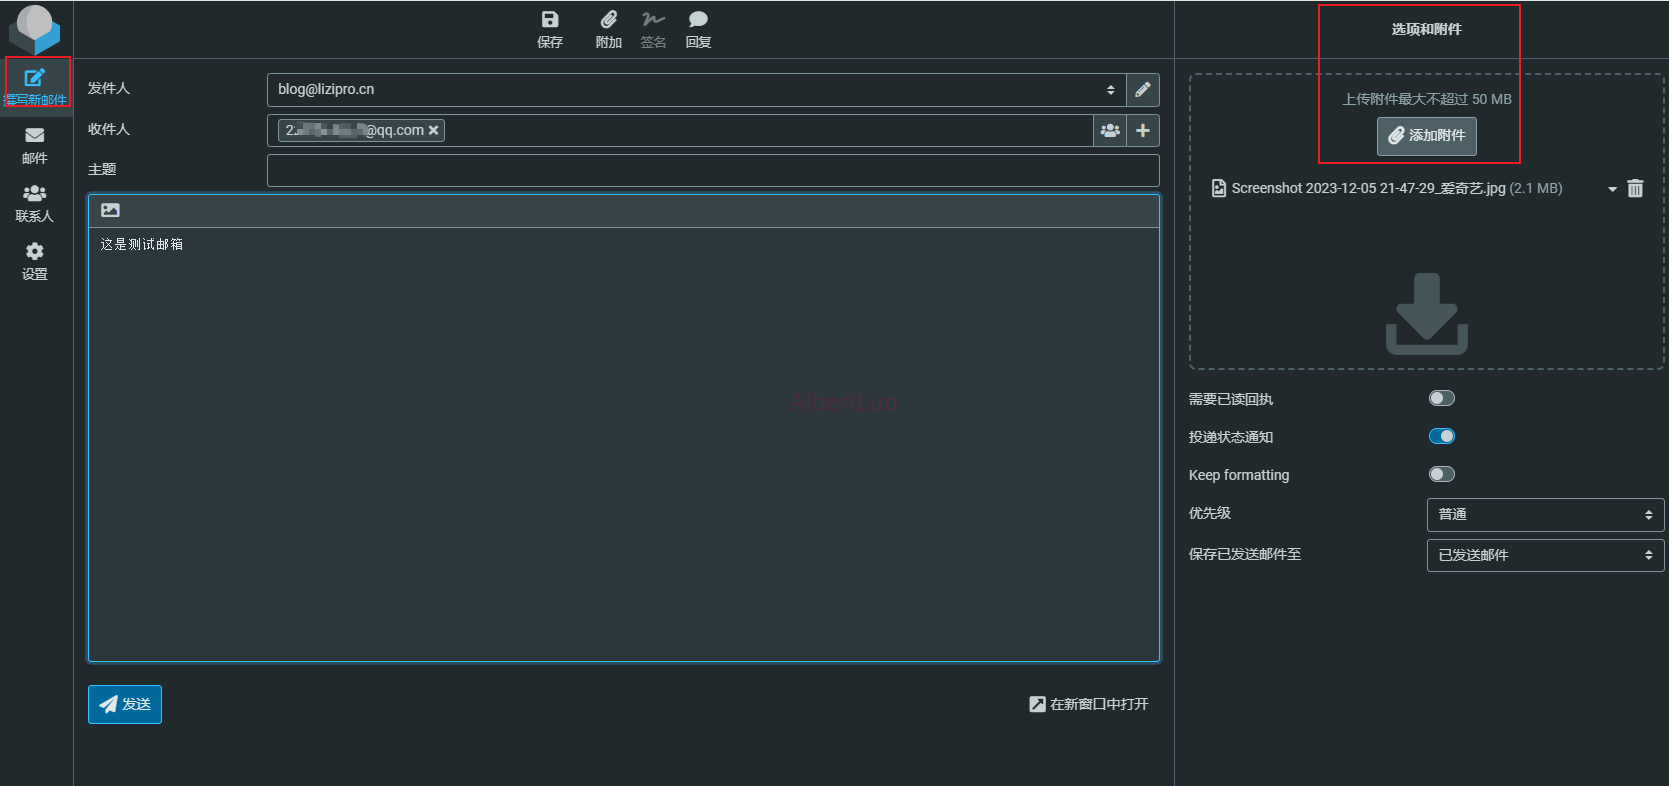The height and width of the screenshot is (786, 1669).
Task: Click the reply (回复) speech bubble icon
Action: click(x=698, y=29)
